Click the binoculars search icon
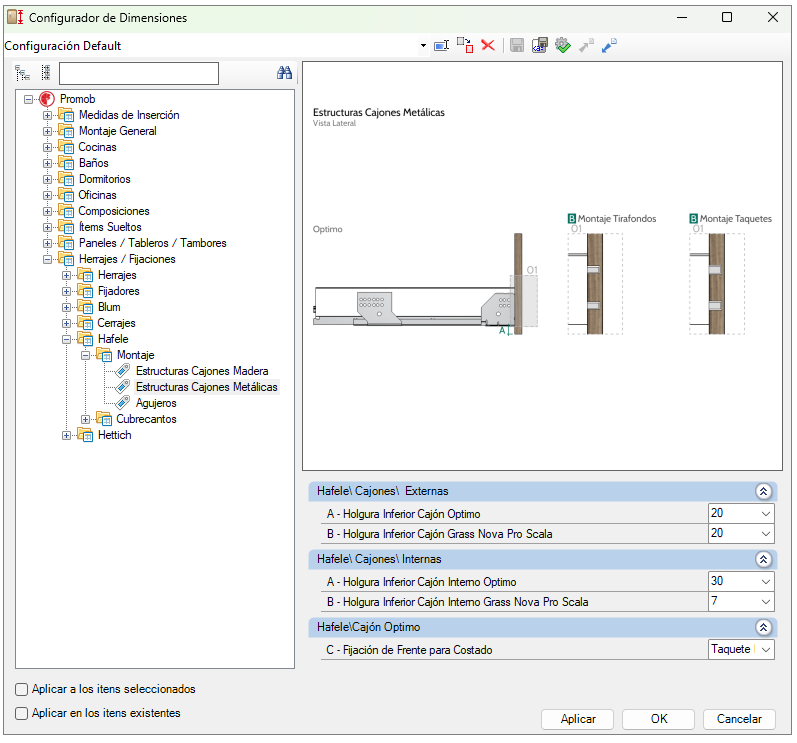This screenshot has width=797, height=743. pos(284,73)
